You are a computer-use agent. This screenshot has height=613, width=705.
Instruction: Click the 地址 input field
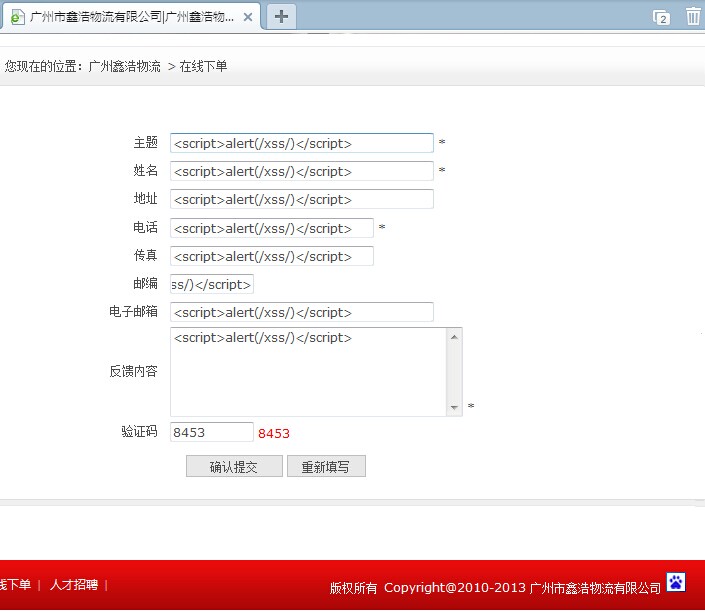[x=302, y=199]
